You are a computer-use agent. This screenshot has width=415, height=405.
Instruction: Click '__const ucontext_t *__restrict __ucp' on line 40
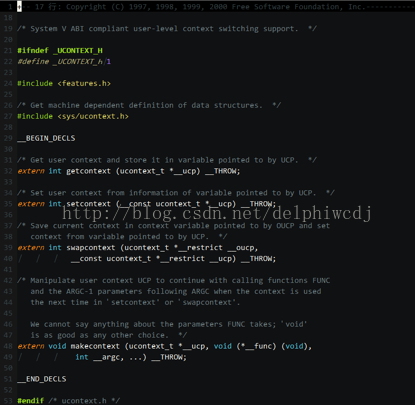153,259
